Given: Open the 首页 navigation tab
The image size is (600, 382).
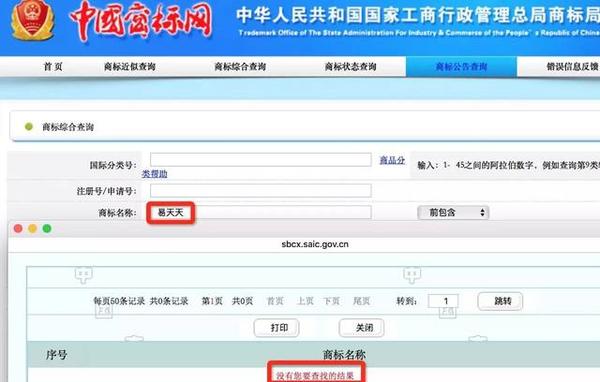Looking at the screenshot, I should (53, 67).
